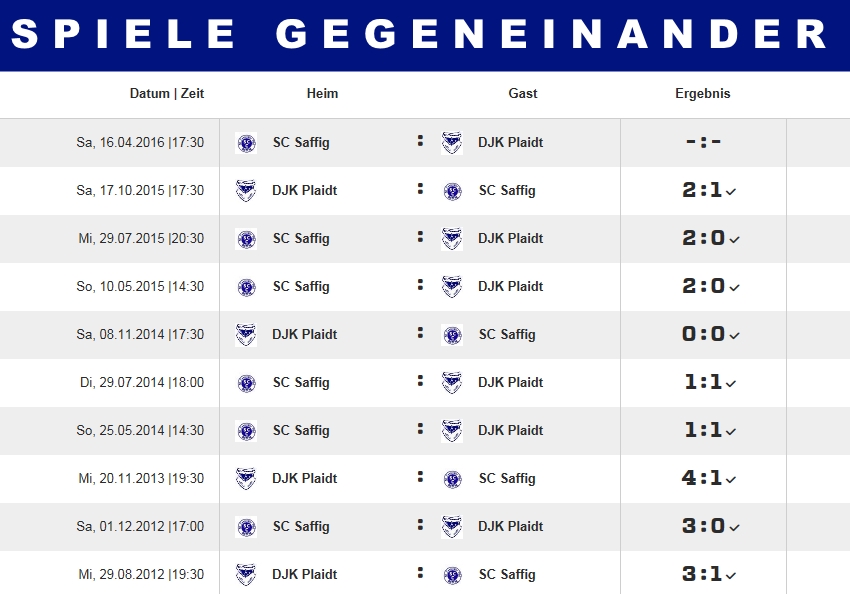Screen dimensions: 850x594
Task: Select the pending -:- result for 16.04.2016
Action: point(703,143)
